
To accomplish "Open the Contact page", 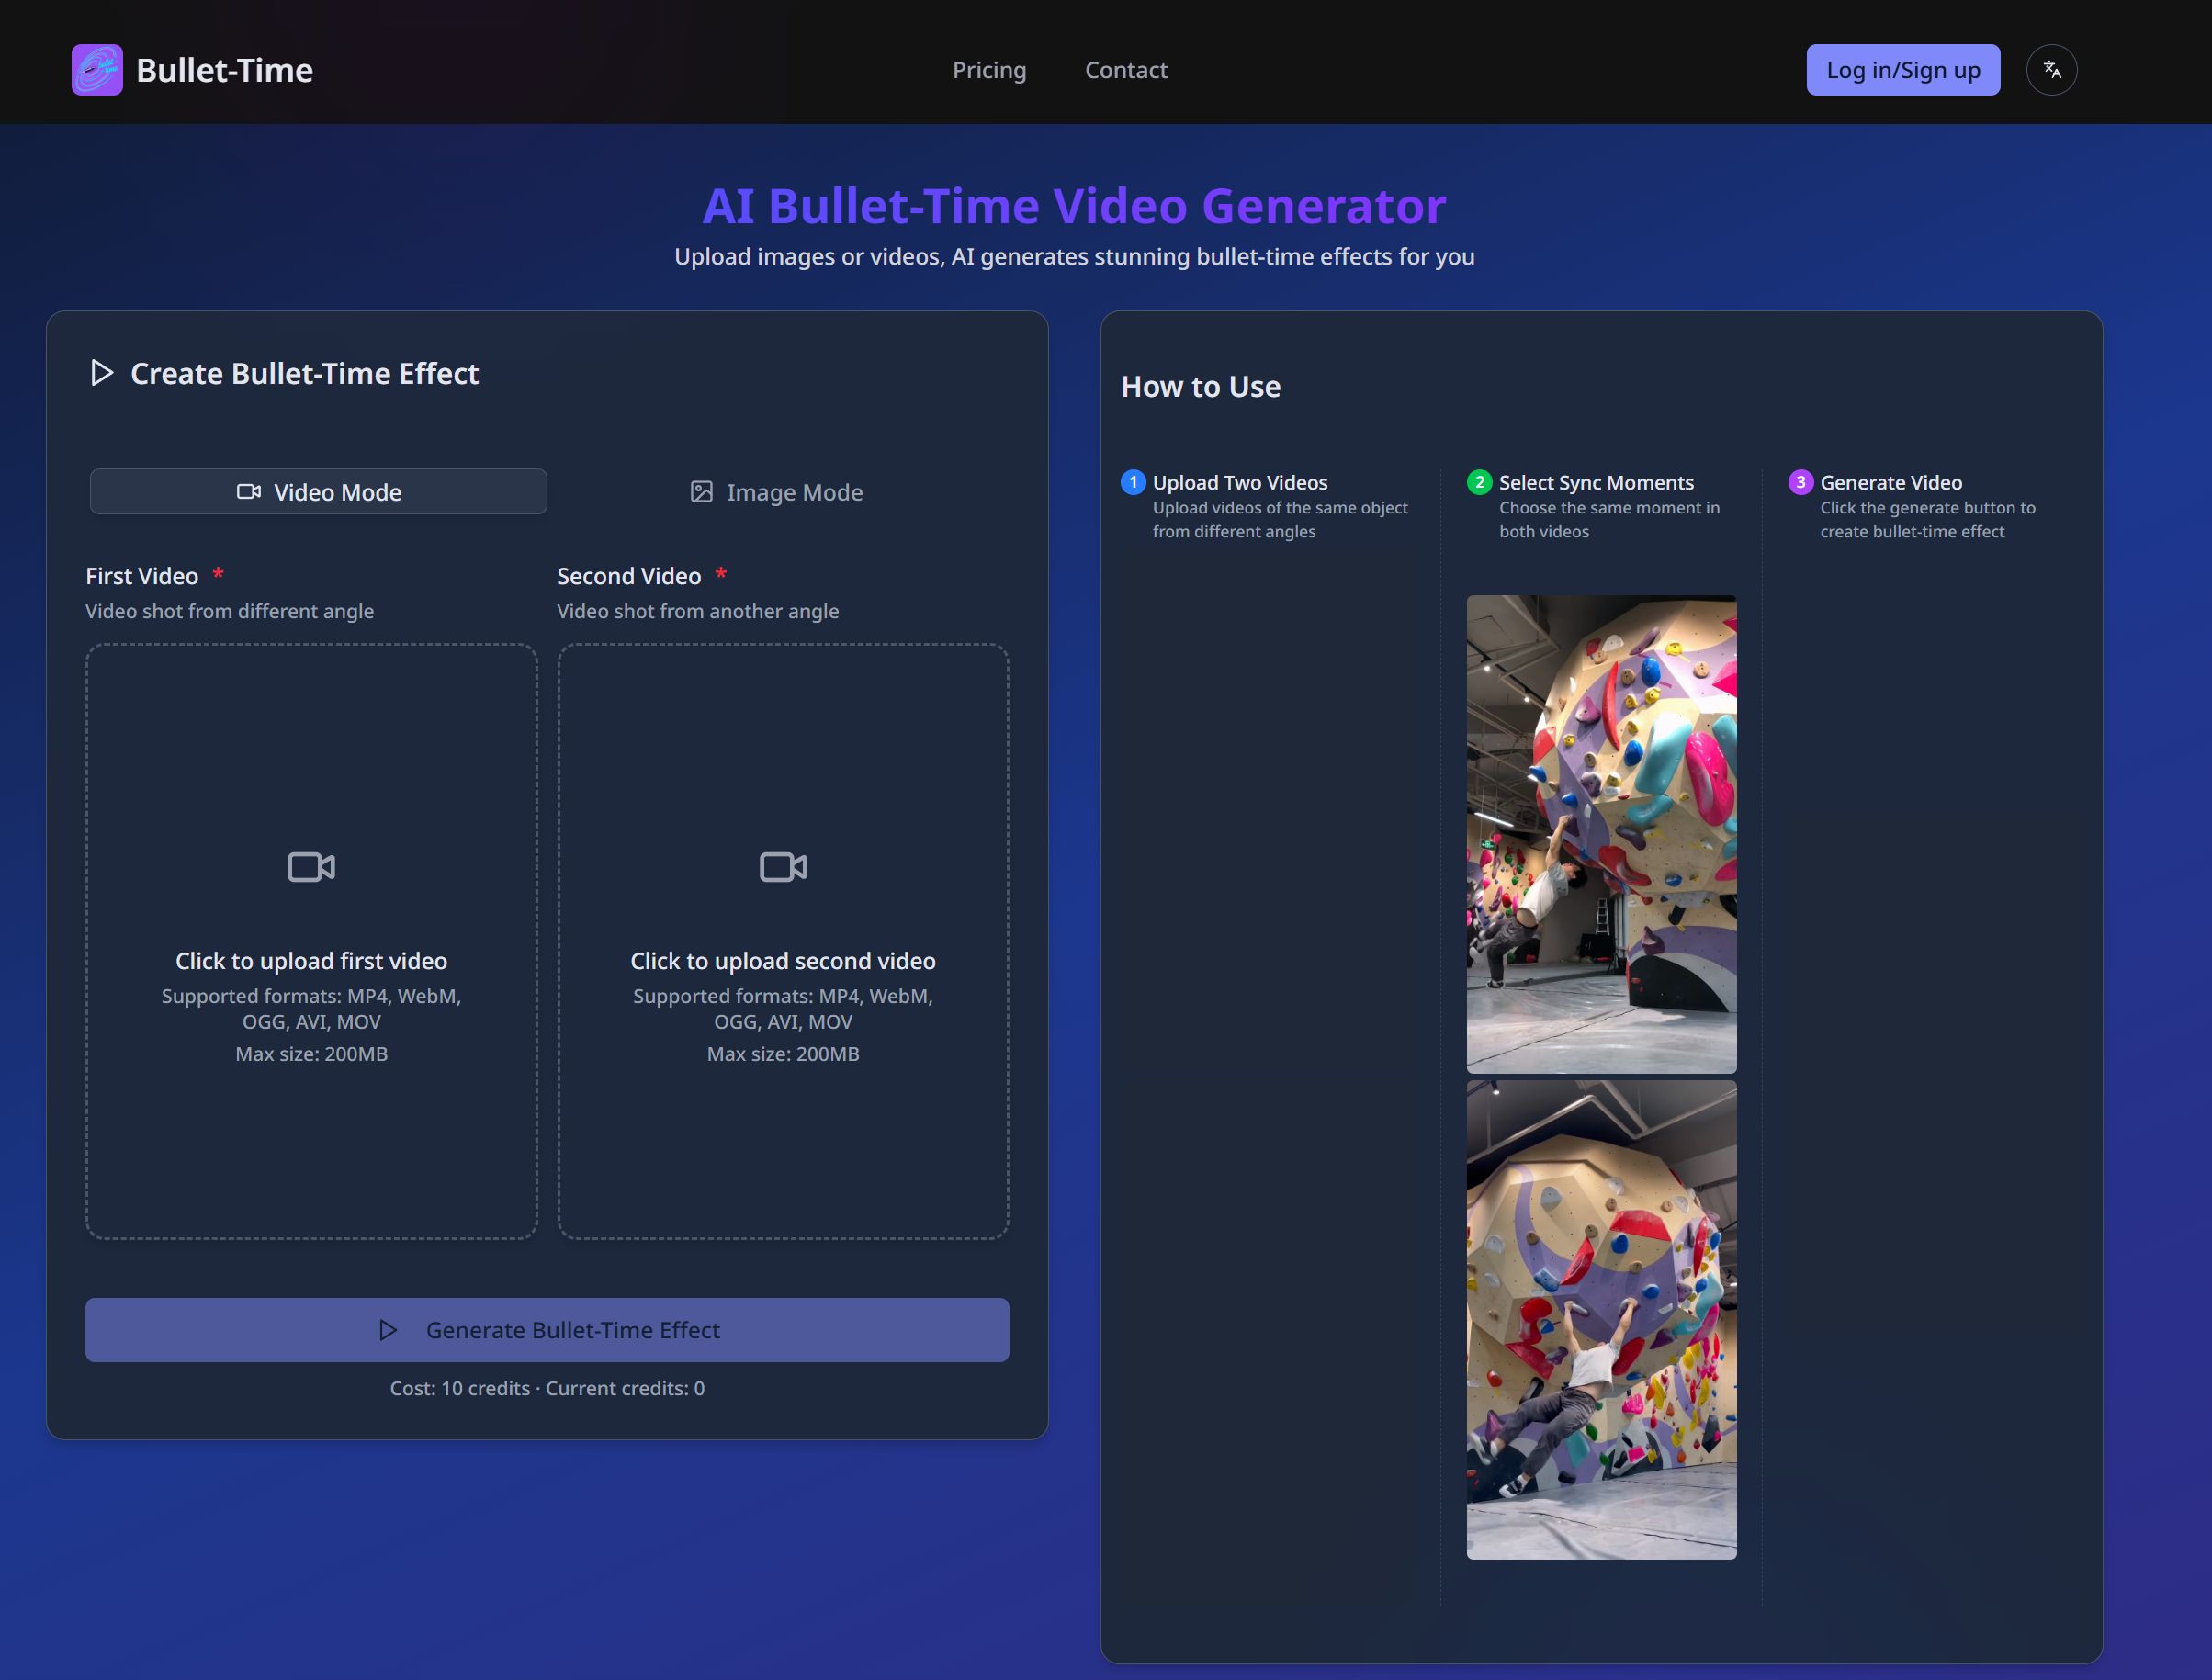I will click(1126, 70).
